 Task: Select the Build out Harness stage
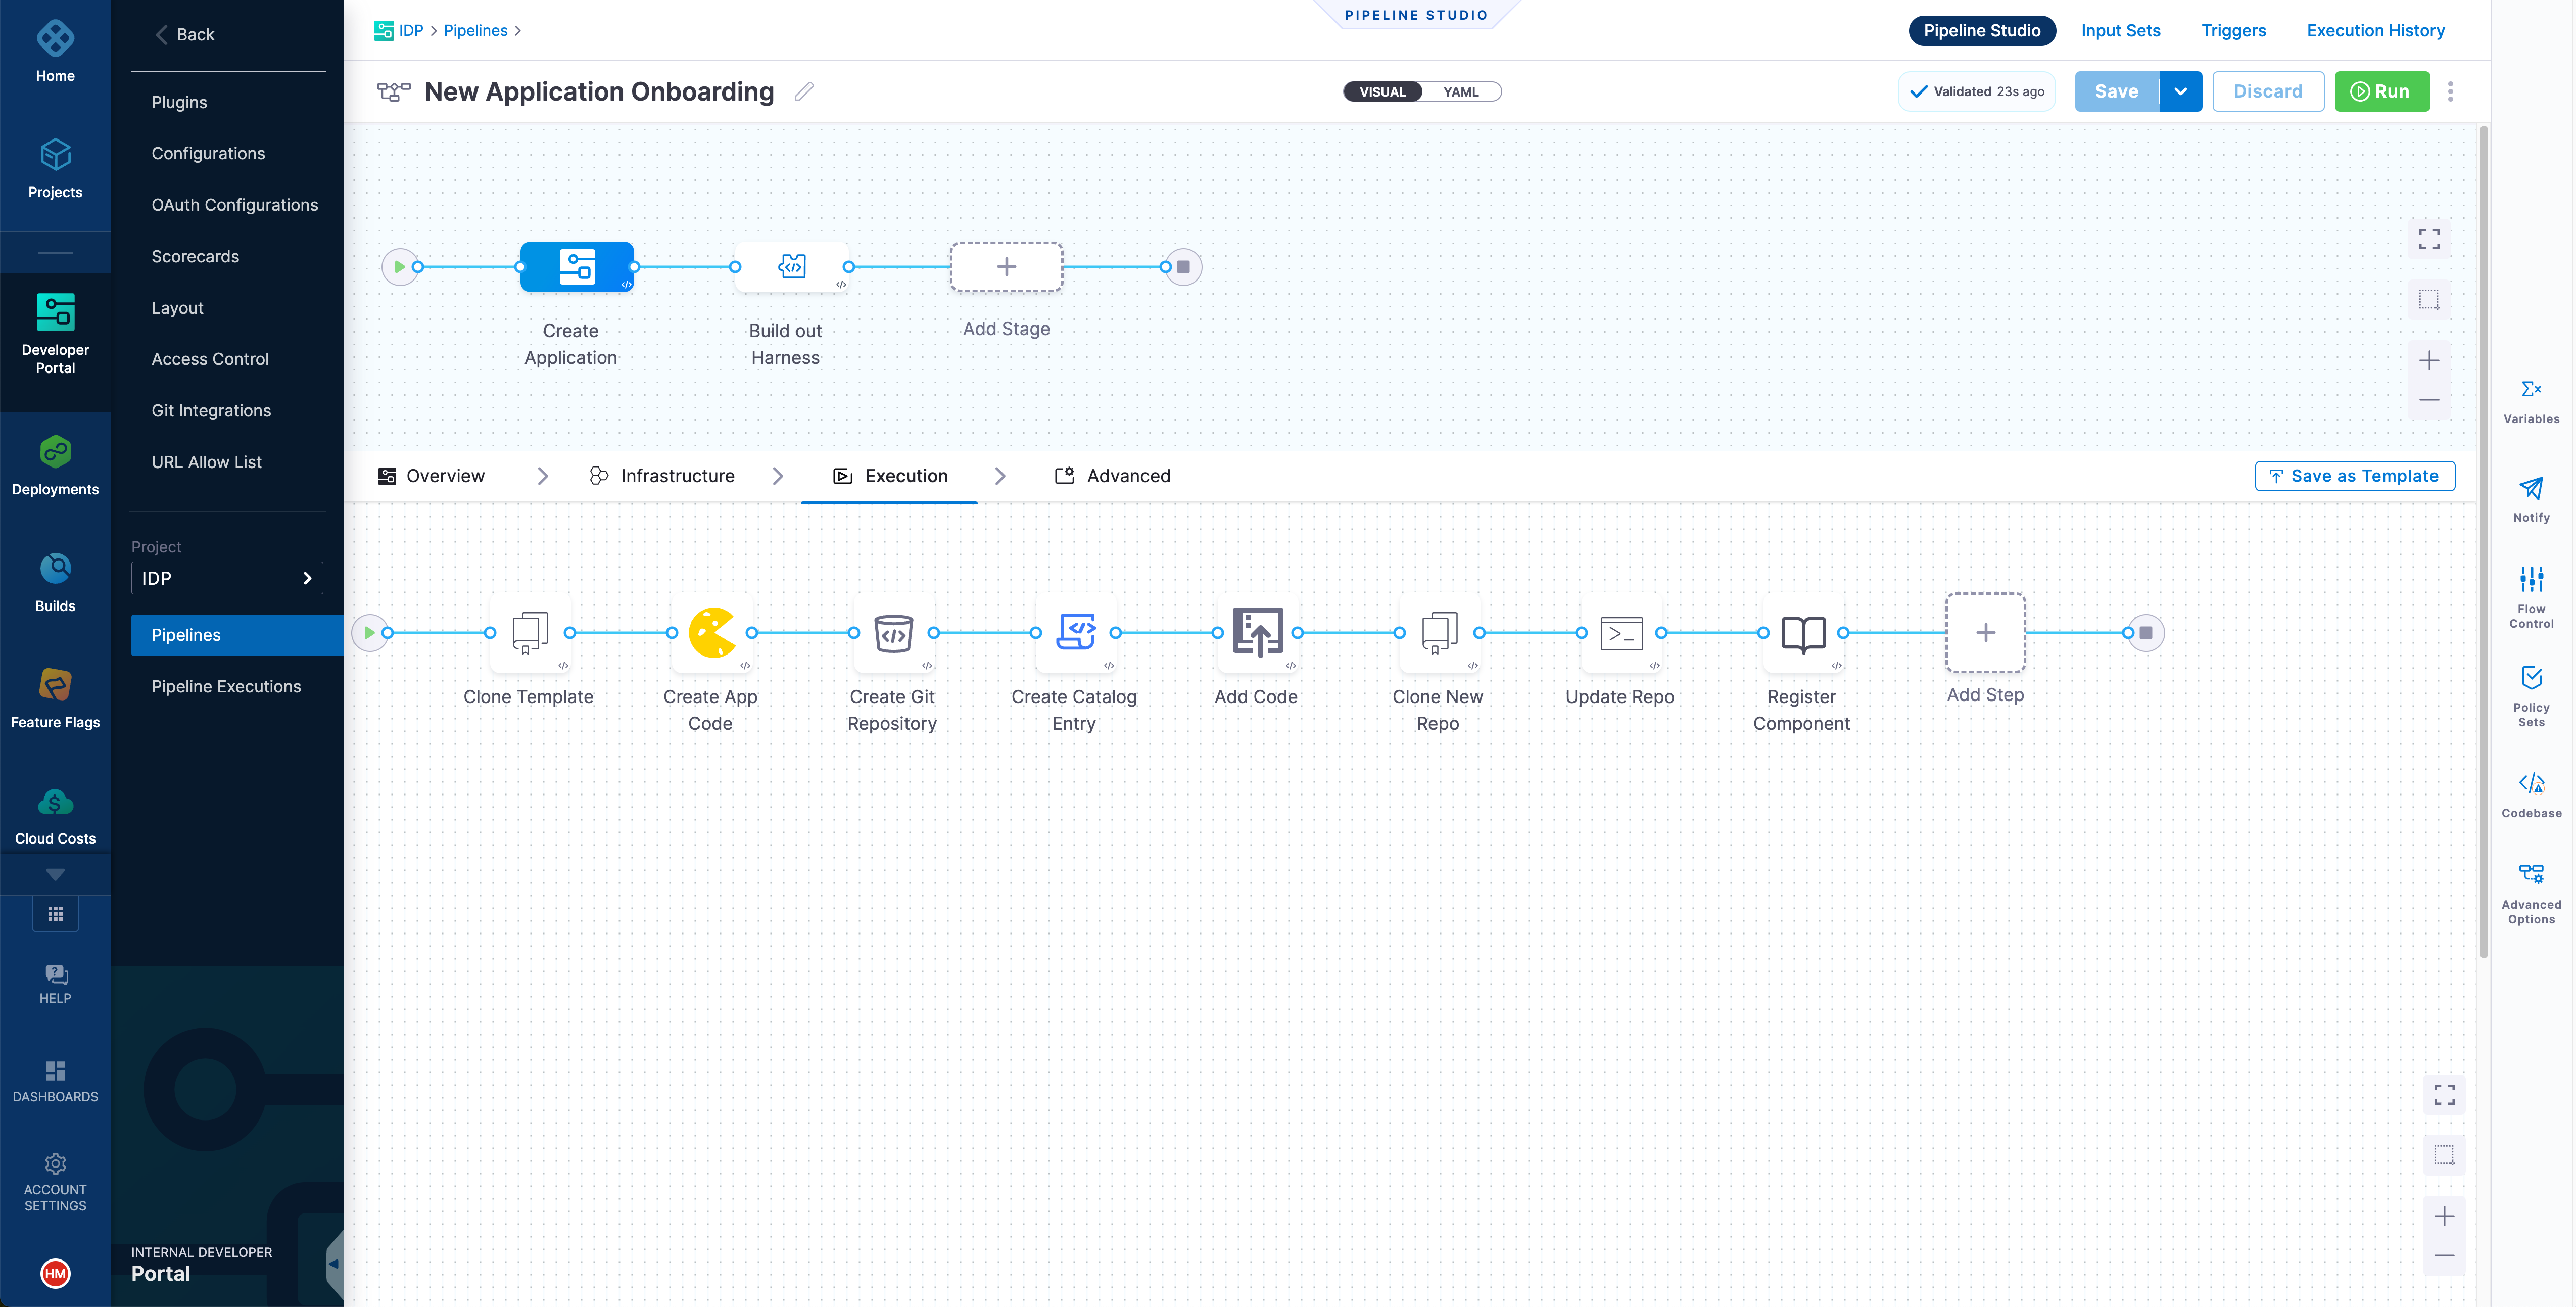791,267
